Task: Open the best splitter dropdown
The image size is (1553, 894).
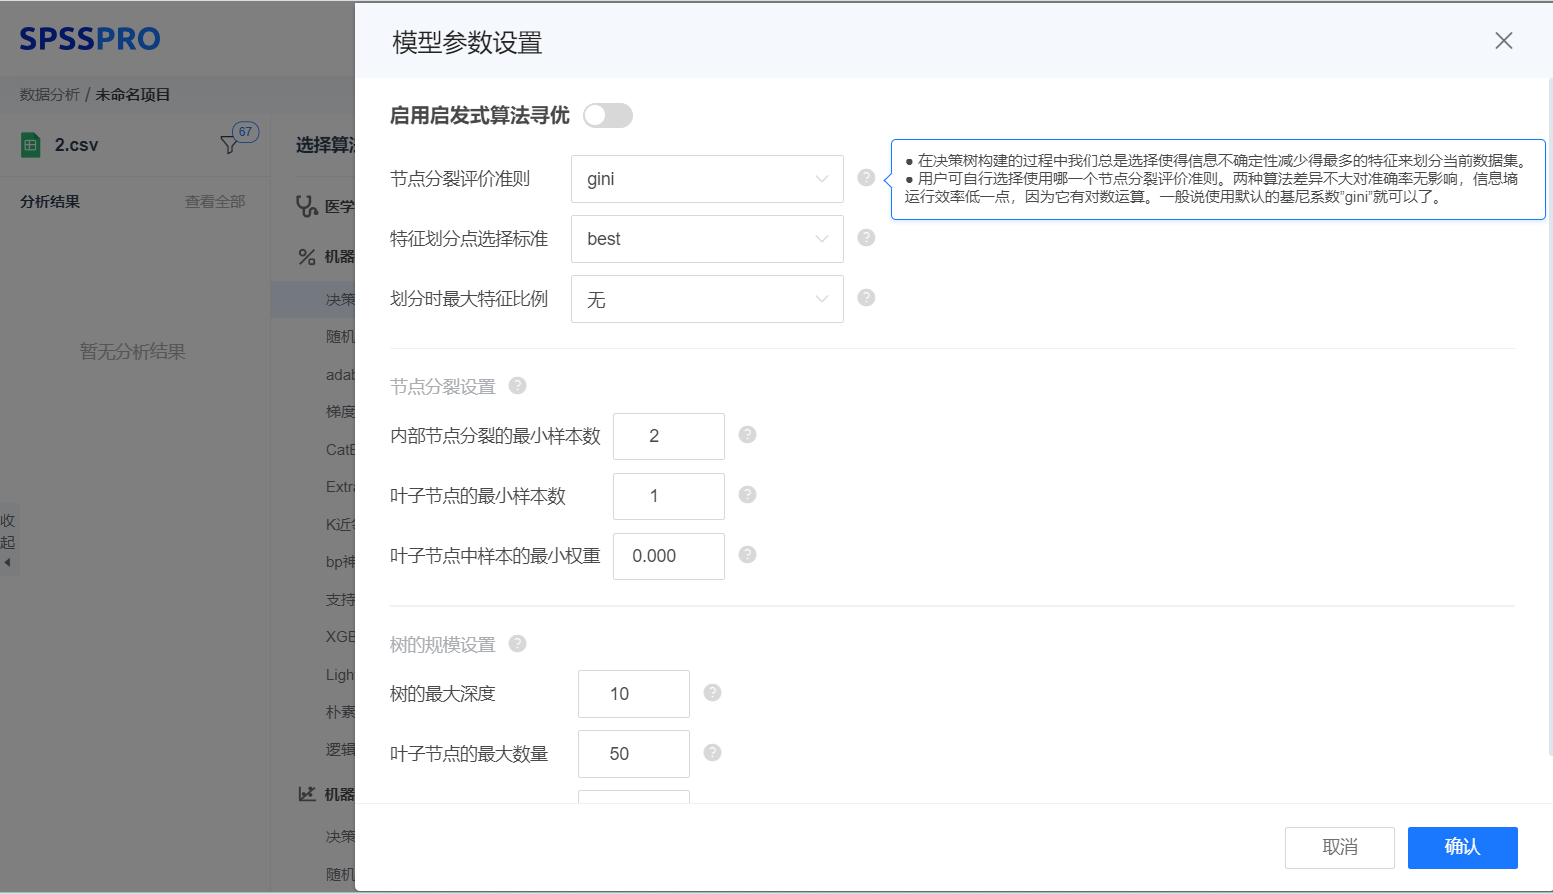Action: click(x=707, y=238)
